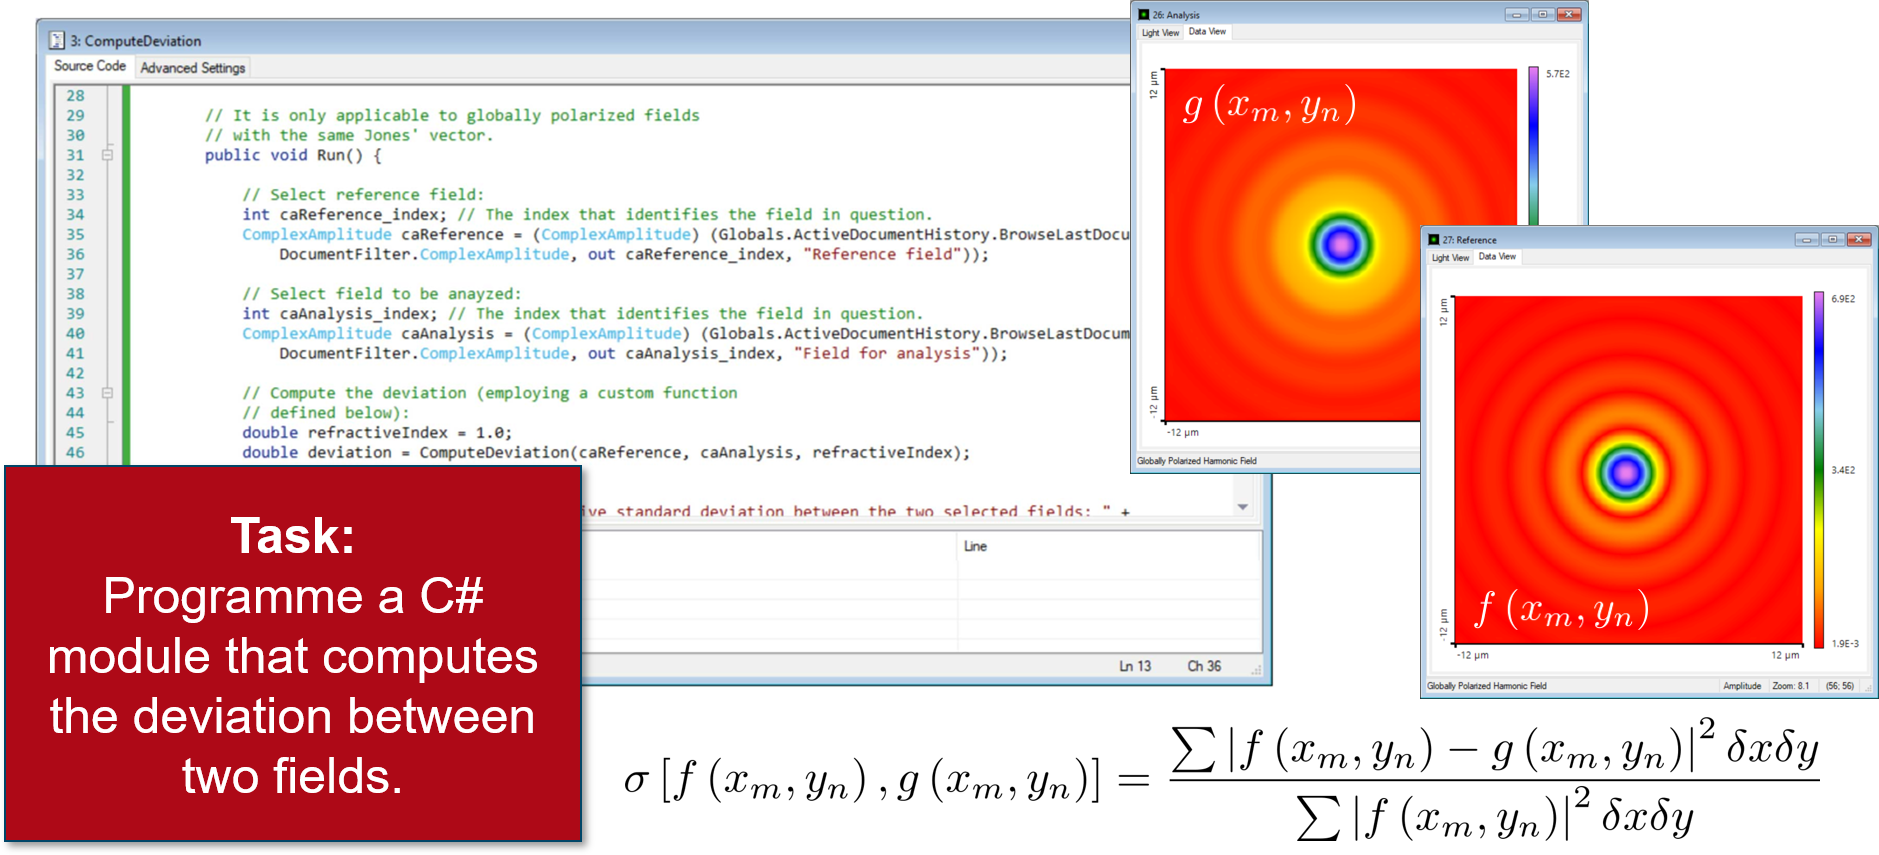Screen dimensions: 1879x855
Task: Close the Reference window
Action: 1859,239
